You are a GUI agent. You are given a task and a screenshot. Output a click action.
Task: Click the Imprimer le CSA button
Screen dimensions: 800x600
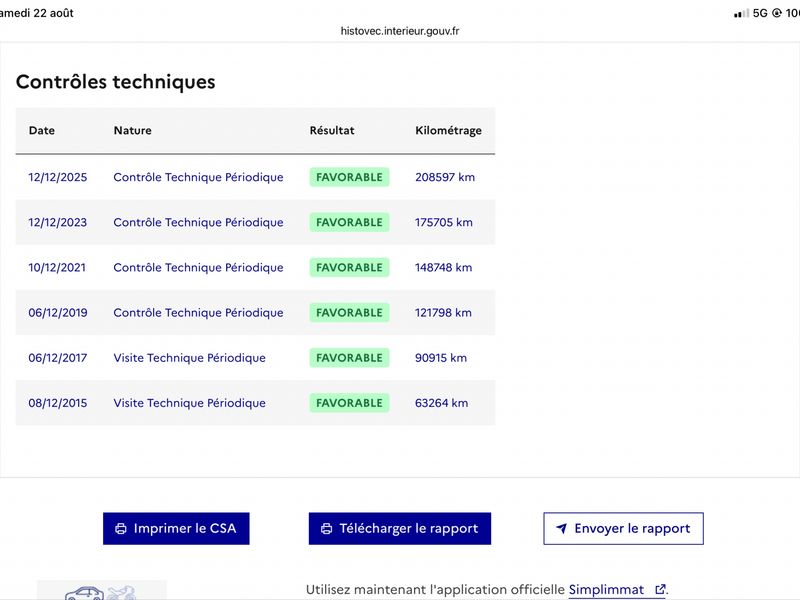tap(176, 529)
